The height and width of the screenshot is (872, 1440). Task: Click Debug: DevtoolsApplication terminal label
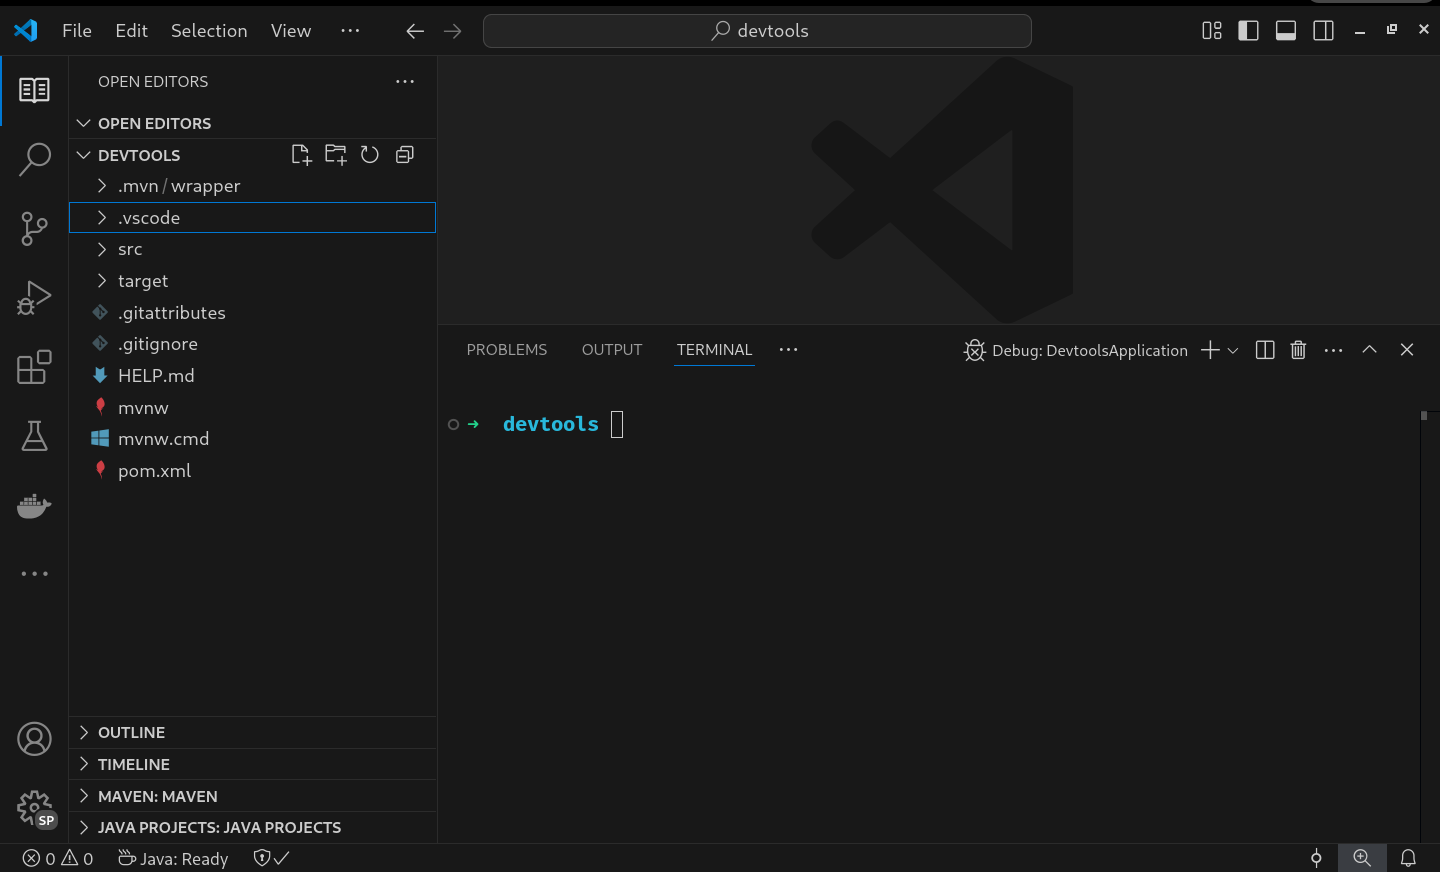click(x=1076, y=350)
